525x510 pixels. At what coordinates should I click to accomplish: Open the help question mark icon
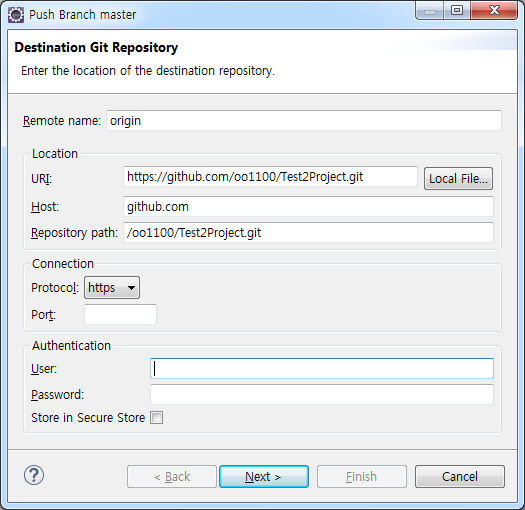click(34, 475)
